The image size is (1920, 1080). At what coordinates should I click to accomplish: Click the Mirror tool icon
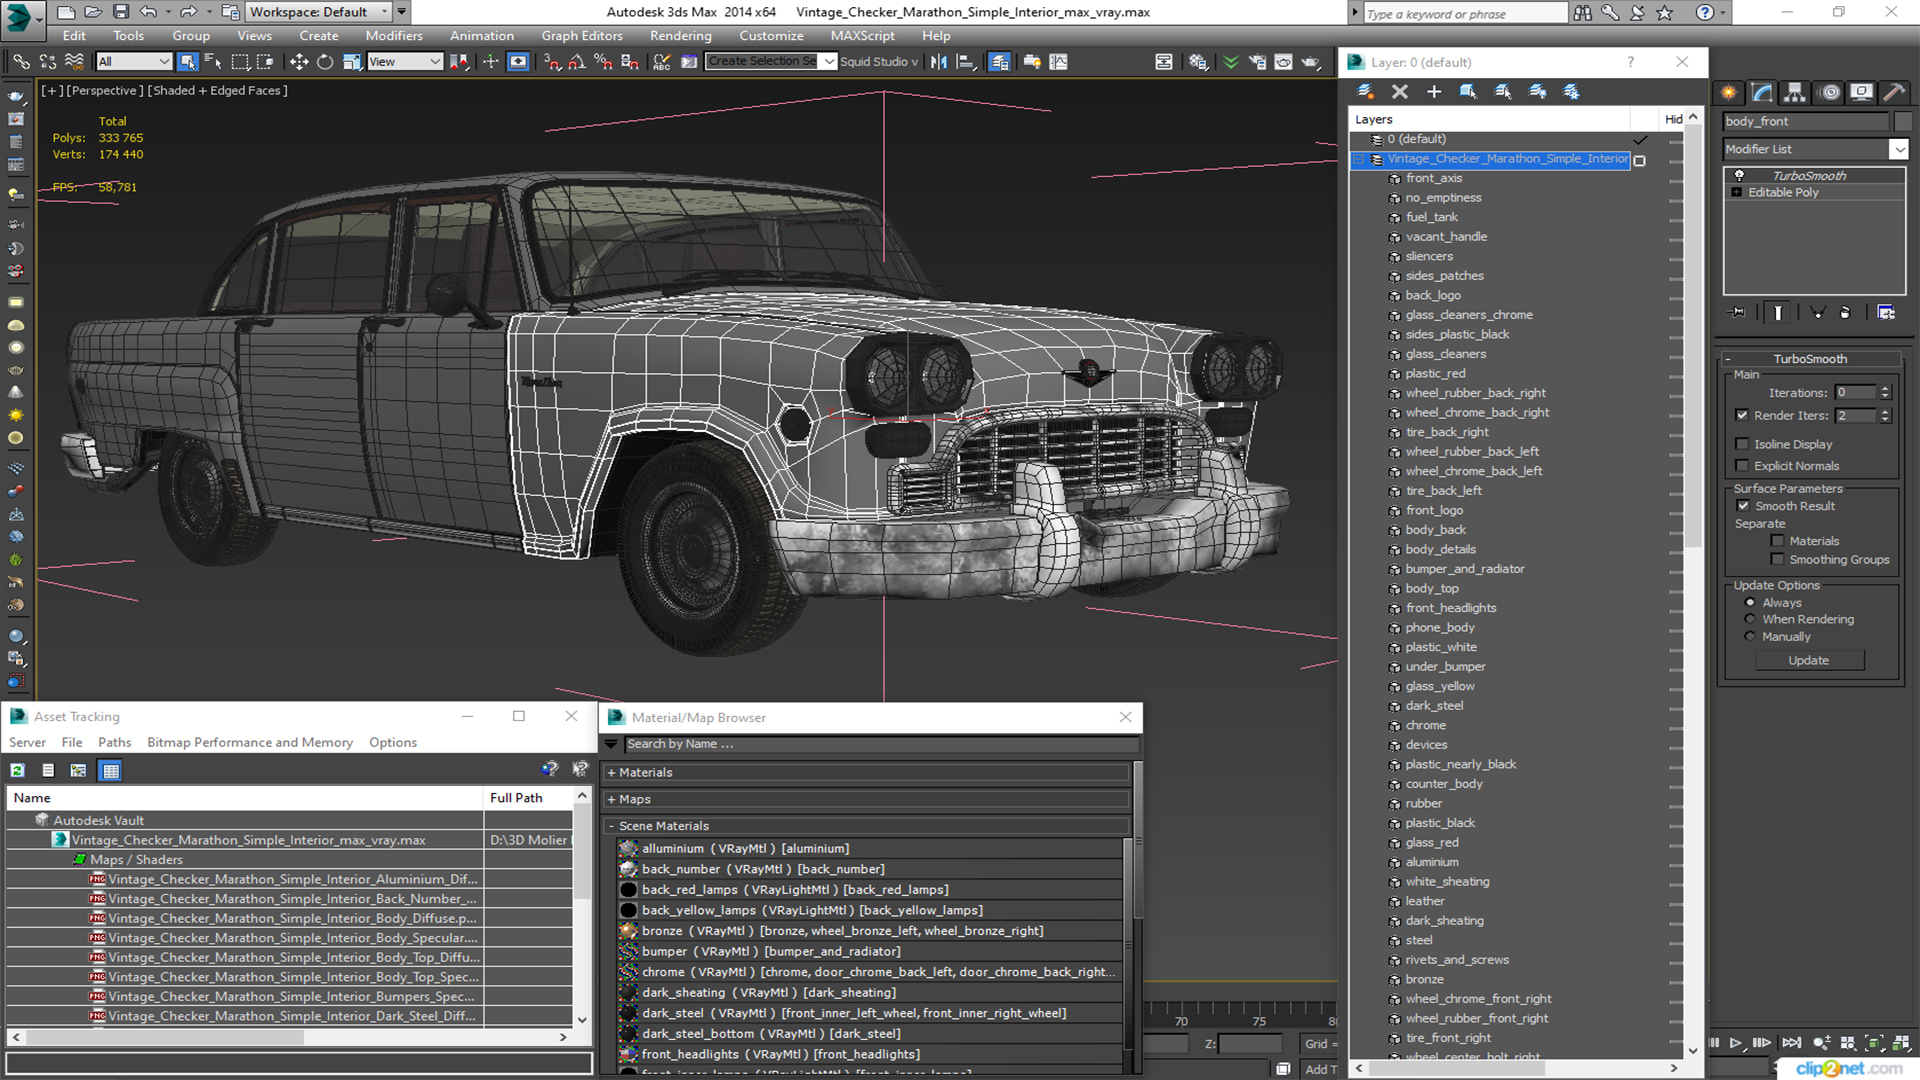pyautogui.click(x=938, y=62)
